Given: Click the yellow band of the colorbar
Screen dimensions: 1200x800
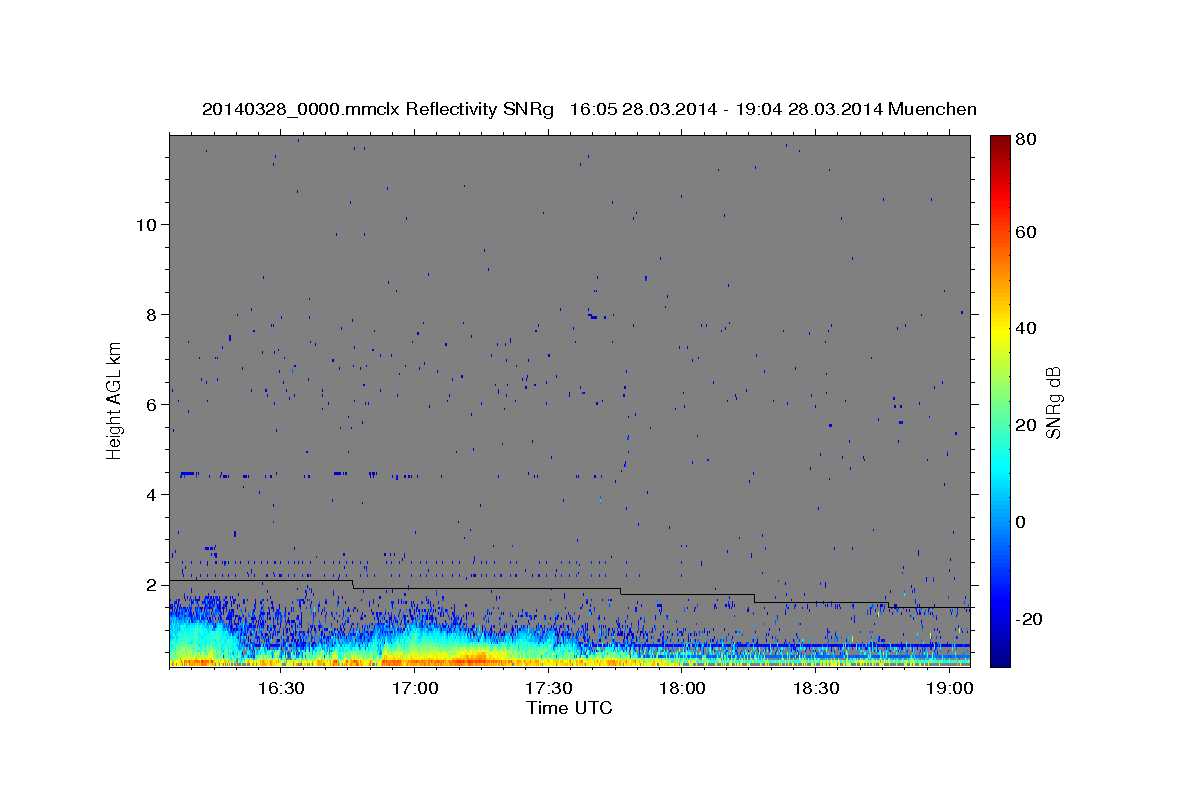Looking at the screenshot, I should [1000, 328].
